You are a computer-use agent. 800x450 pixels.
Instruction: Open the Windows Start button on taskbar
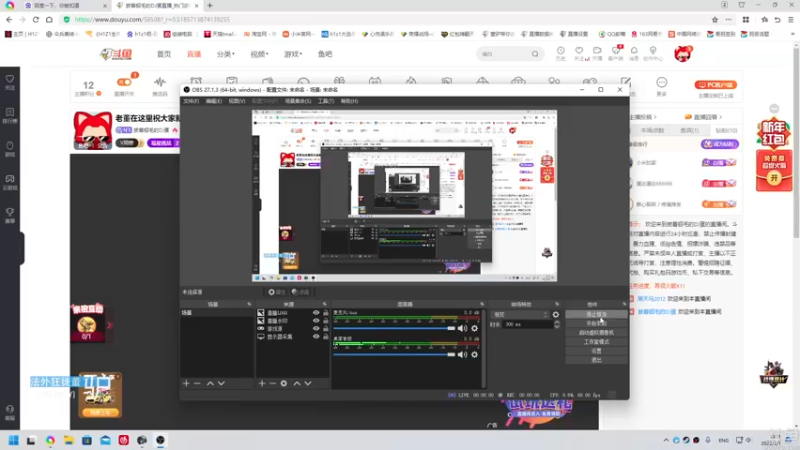point(13,440)
